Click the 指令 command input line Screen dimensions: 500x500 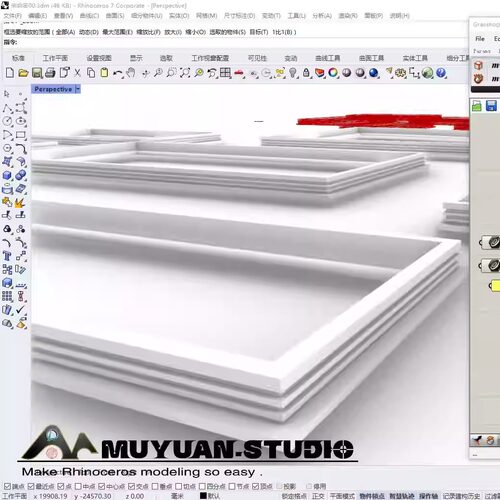tap(235, 42)
